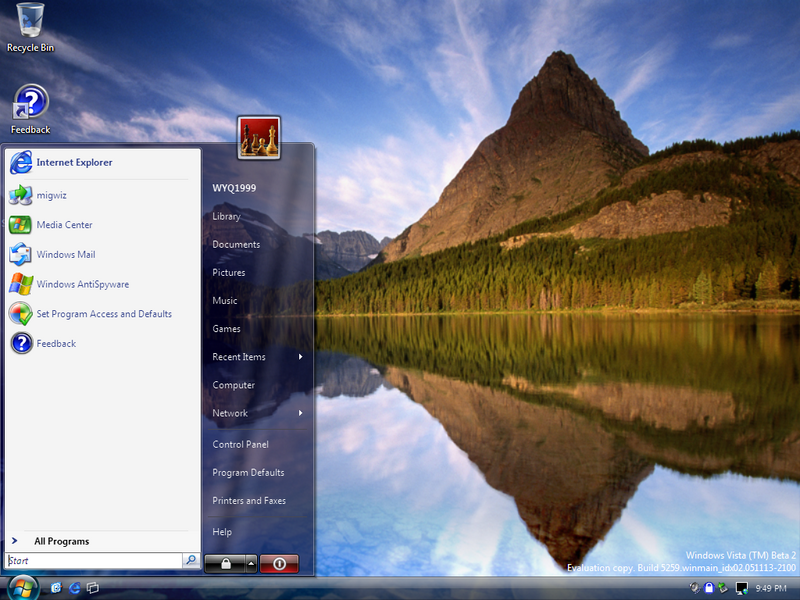Click the switch between windows taskbar icon
The width and height of the screenshot is (800, 600).
(93, 588)
